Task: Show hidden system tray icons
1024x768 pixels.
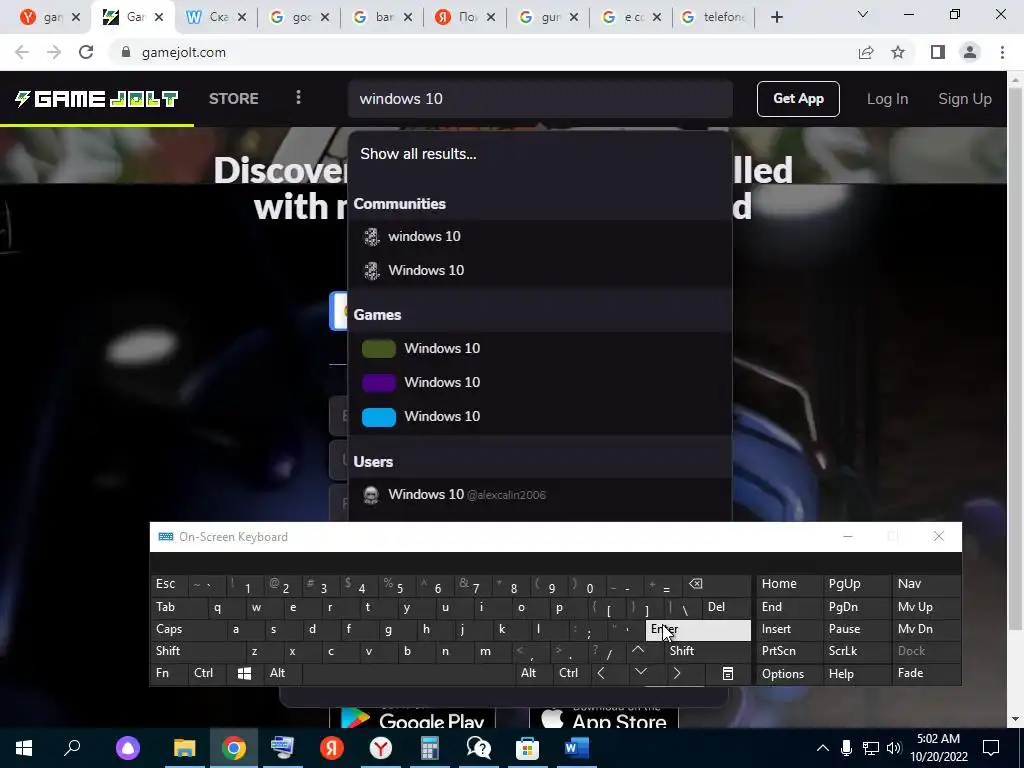Action: coord(823,748)
